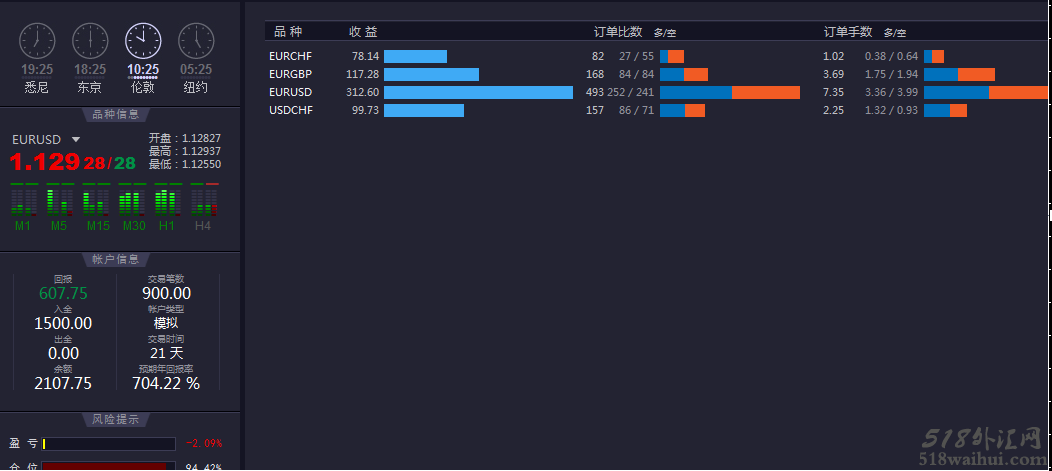
Task: Click the 开盘 price 1.12827
Action: pos(201,138)
